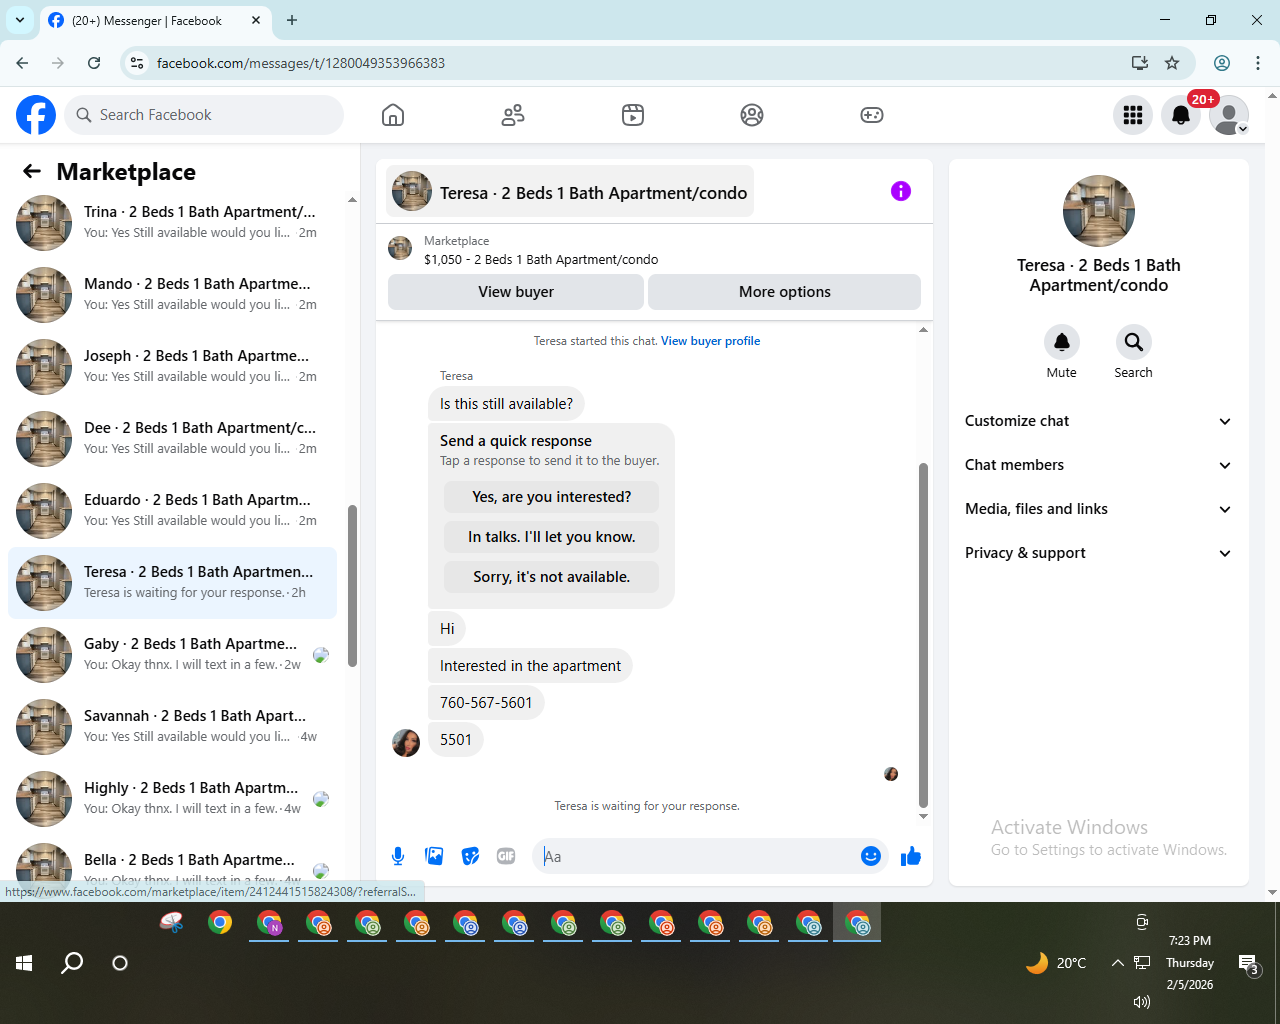Image resolution: width=1280 pixels, height=1024 pixels.
Task: Click the Chrome address bar URL
Action: (301, 63)
